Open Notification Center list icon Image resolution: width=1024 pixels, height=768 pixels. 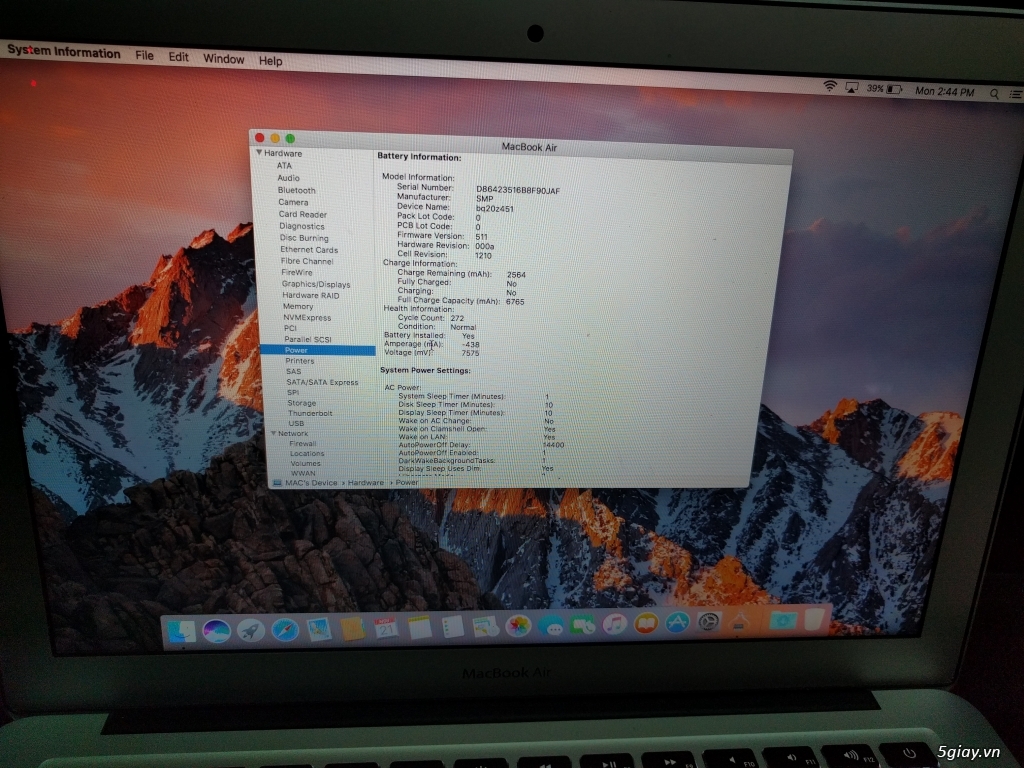tap(1016, 95)
